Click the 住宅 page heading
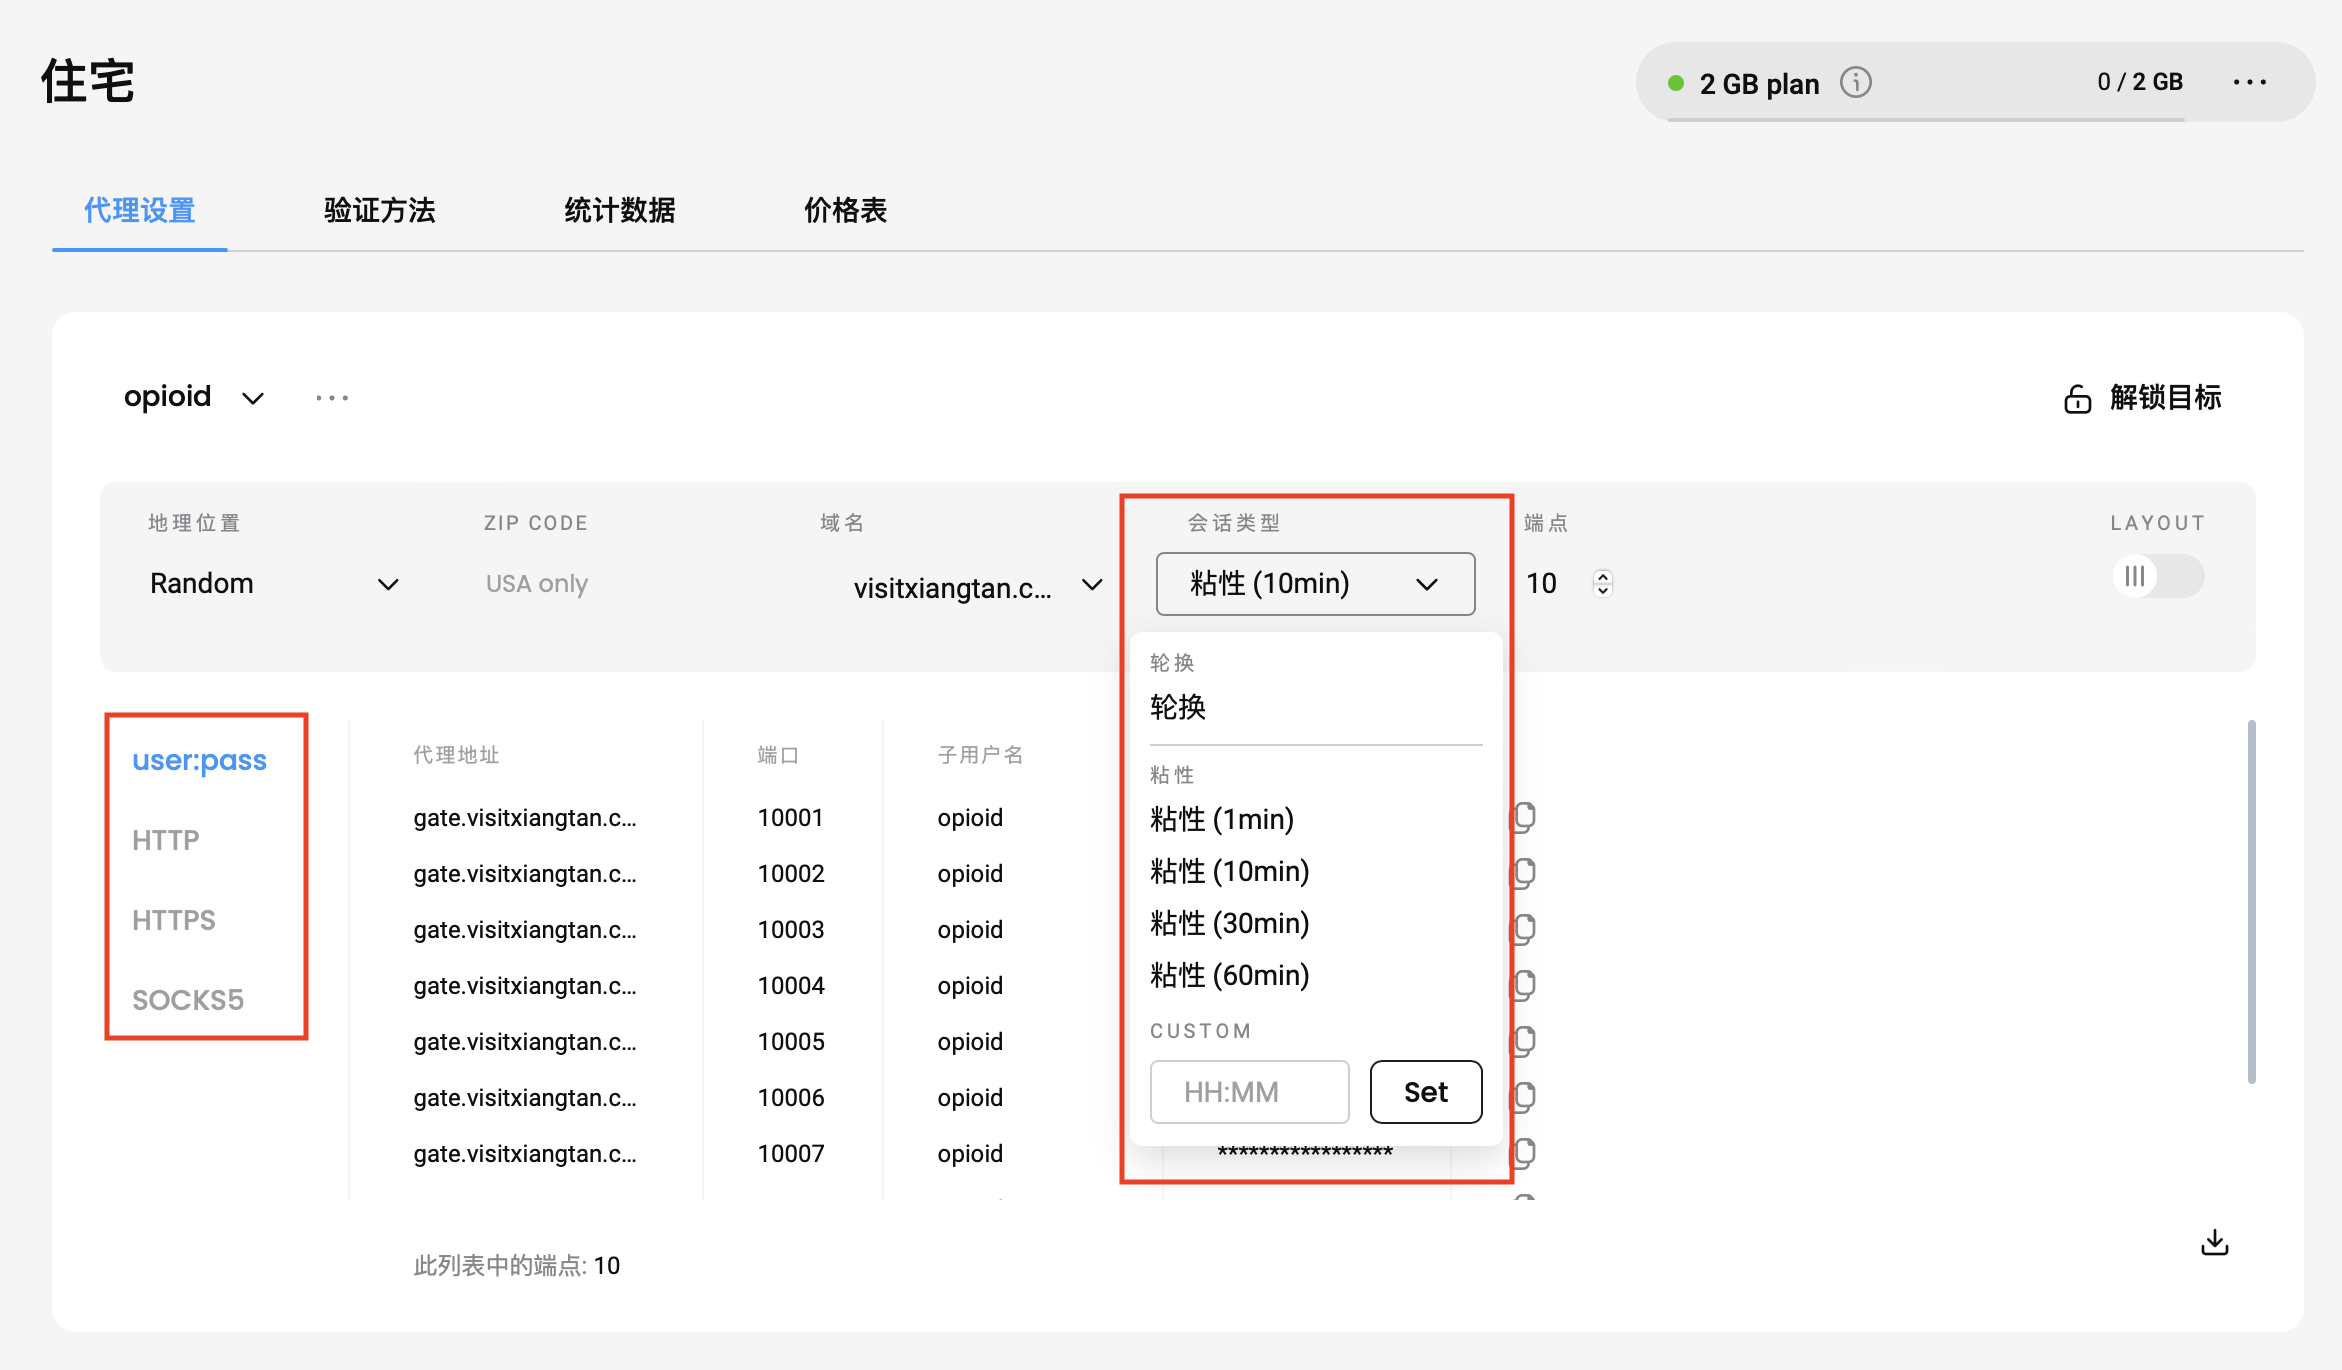This screenshot has width=2342, height=1370. click(x=88, y=81)
